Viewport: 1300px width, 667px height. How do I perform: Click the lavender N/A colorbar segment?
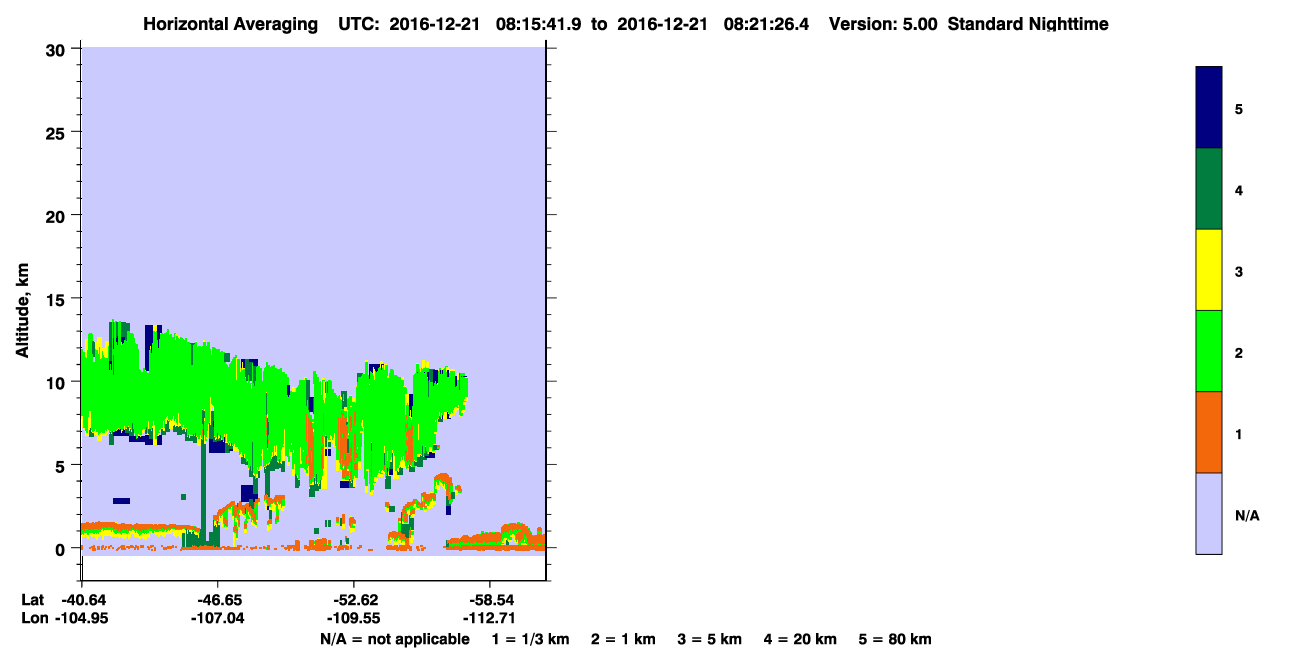pyautogui.click(x=1209, y=513)
